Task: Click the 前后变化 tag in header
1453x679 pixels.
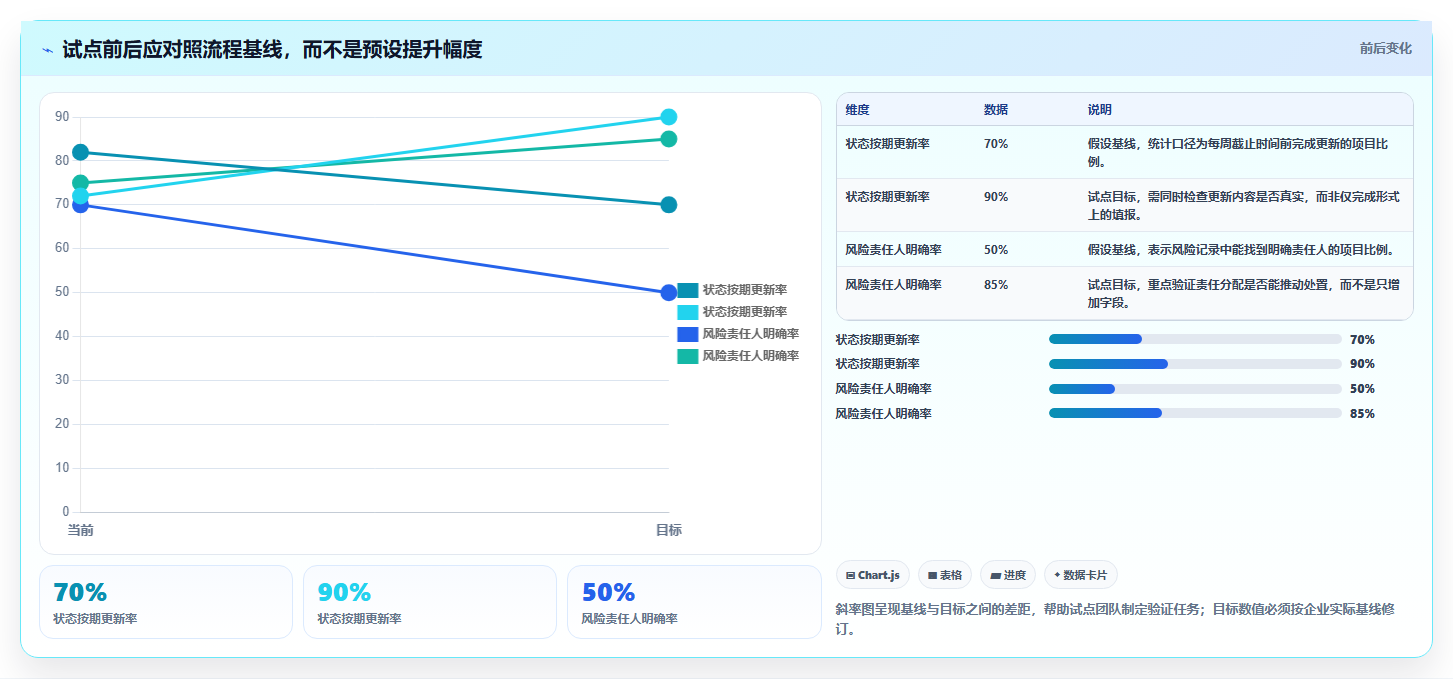Action: (1385, 48)
